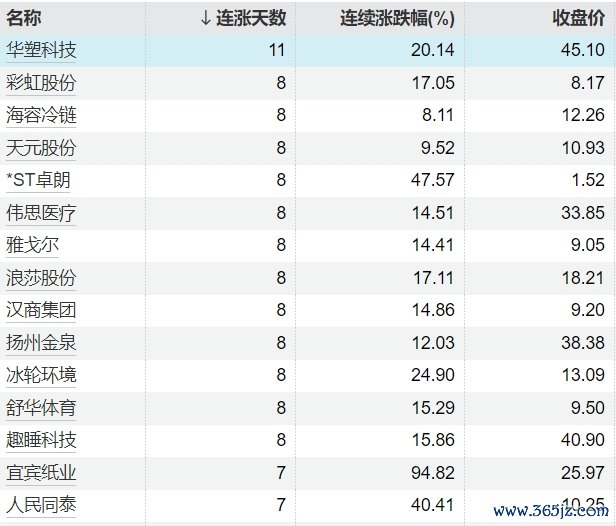Image resolution: width=616 pixels, height=526 pixels.
Task: Select closing price 18.21
Action: (583, 278)
